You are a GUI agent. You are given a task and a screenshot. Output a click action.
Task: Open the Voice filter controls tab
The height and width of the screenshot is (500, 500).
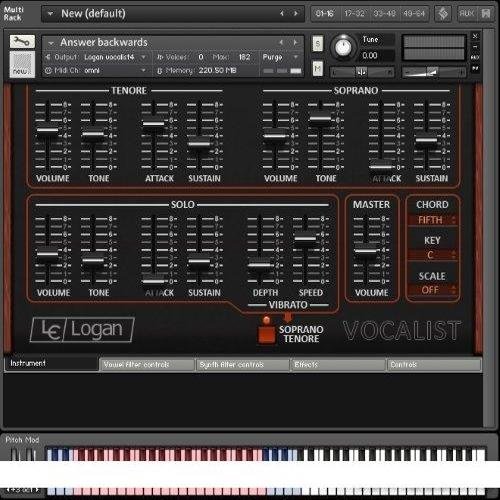click(x=147, y=364)
